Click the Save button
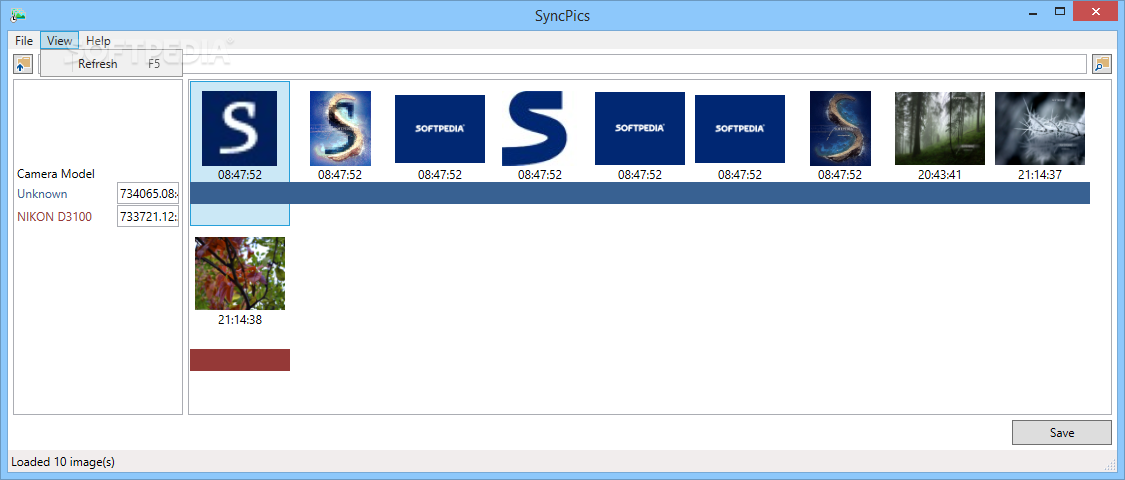 (x=1061, y=433)
